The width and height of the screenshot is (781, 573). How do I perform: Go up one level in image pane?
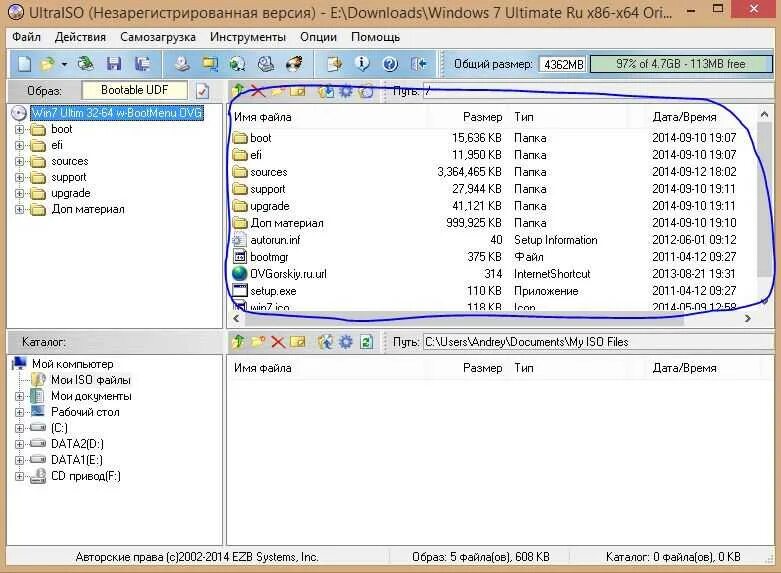[x=238, y=91]
